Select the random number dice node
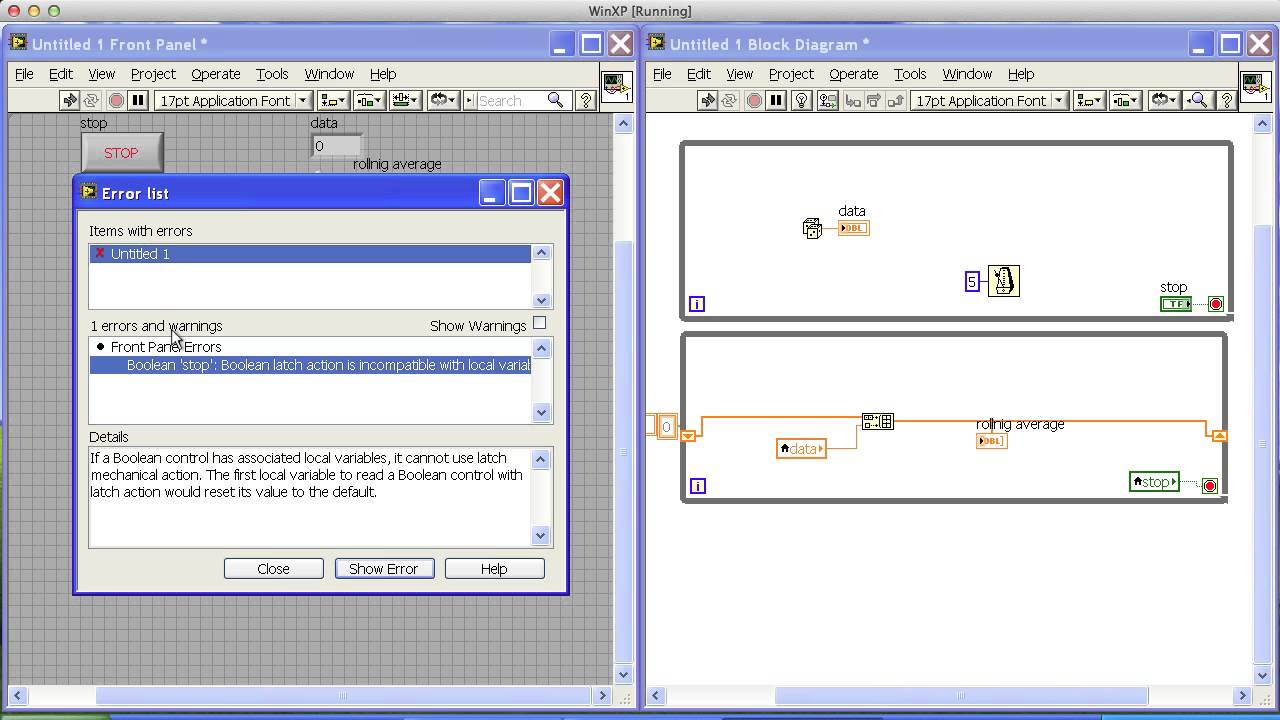 (812, 228)
